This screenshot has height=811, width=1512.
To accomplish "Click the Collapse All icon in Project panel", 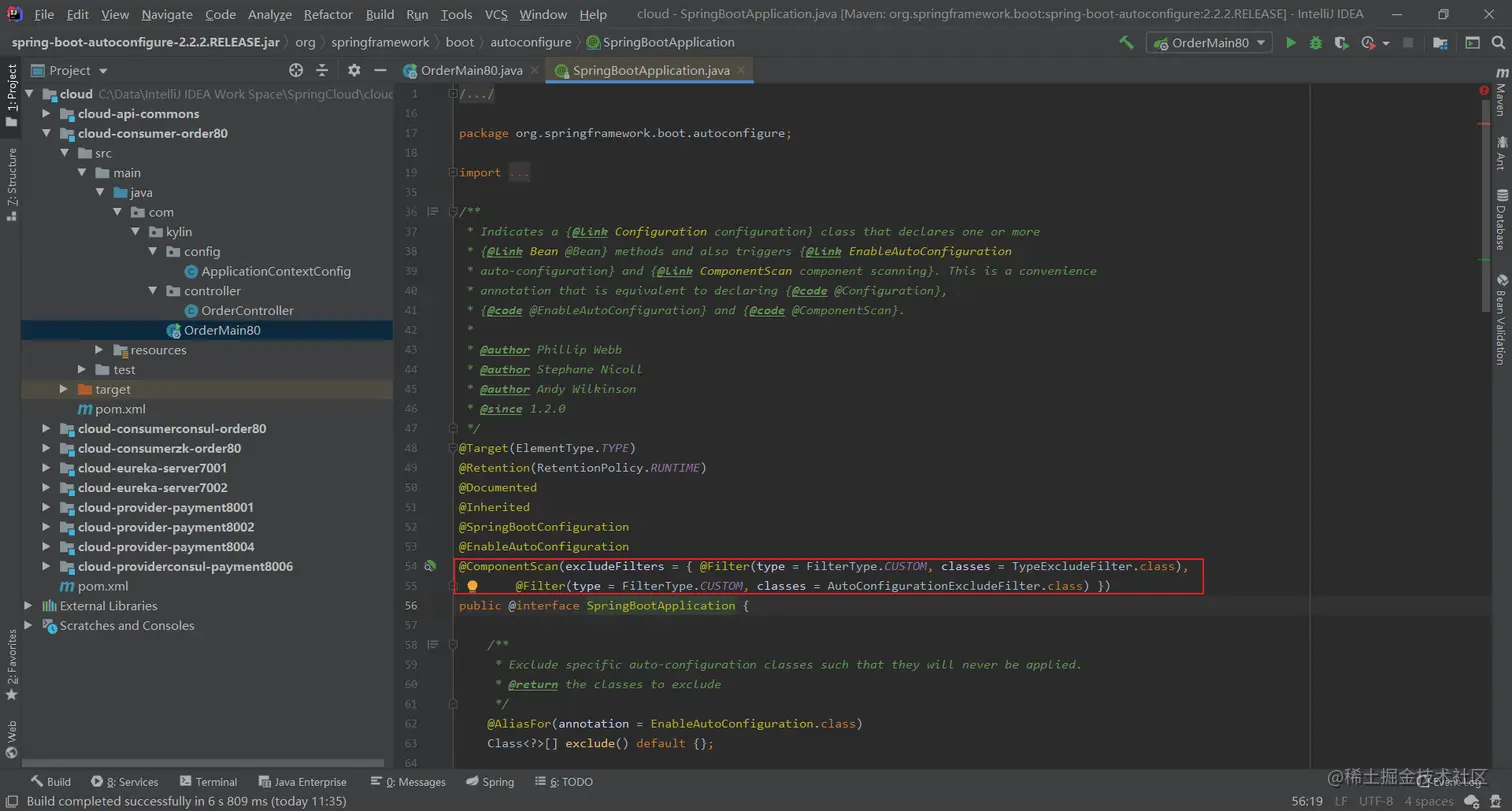I will [322, 70].
